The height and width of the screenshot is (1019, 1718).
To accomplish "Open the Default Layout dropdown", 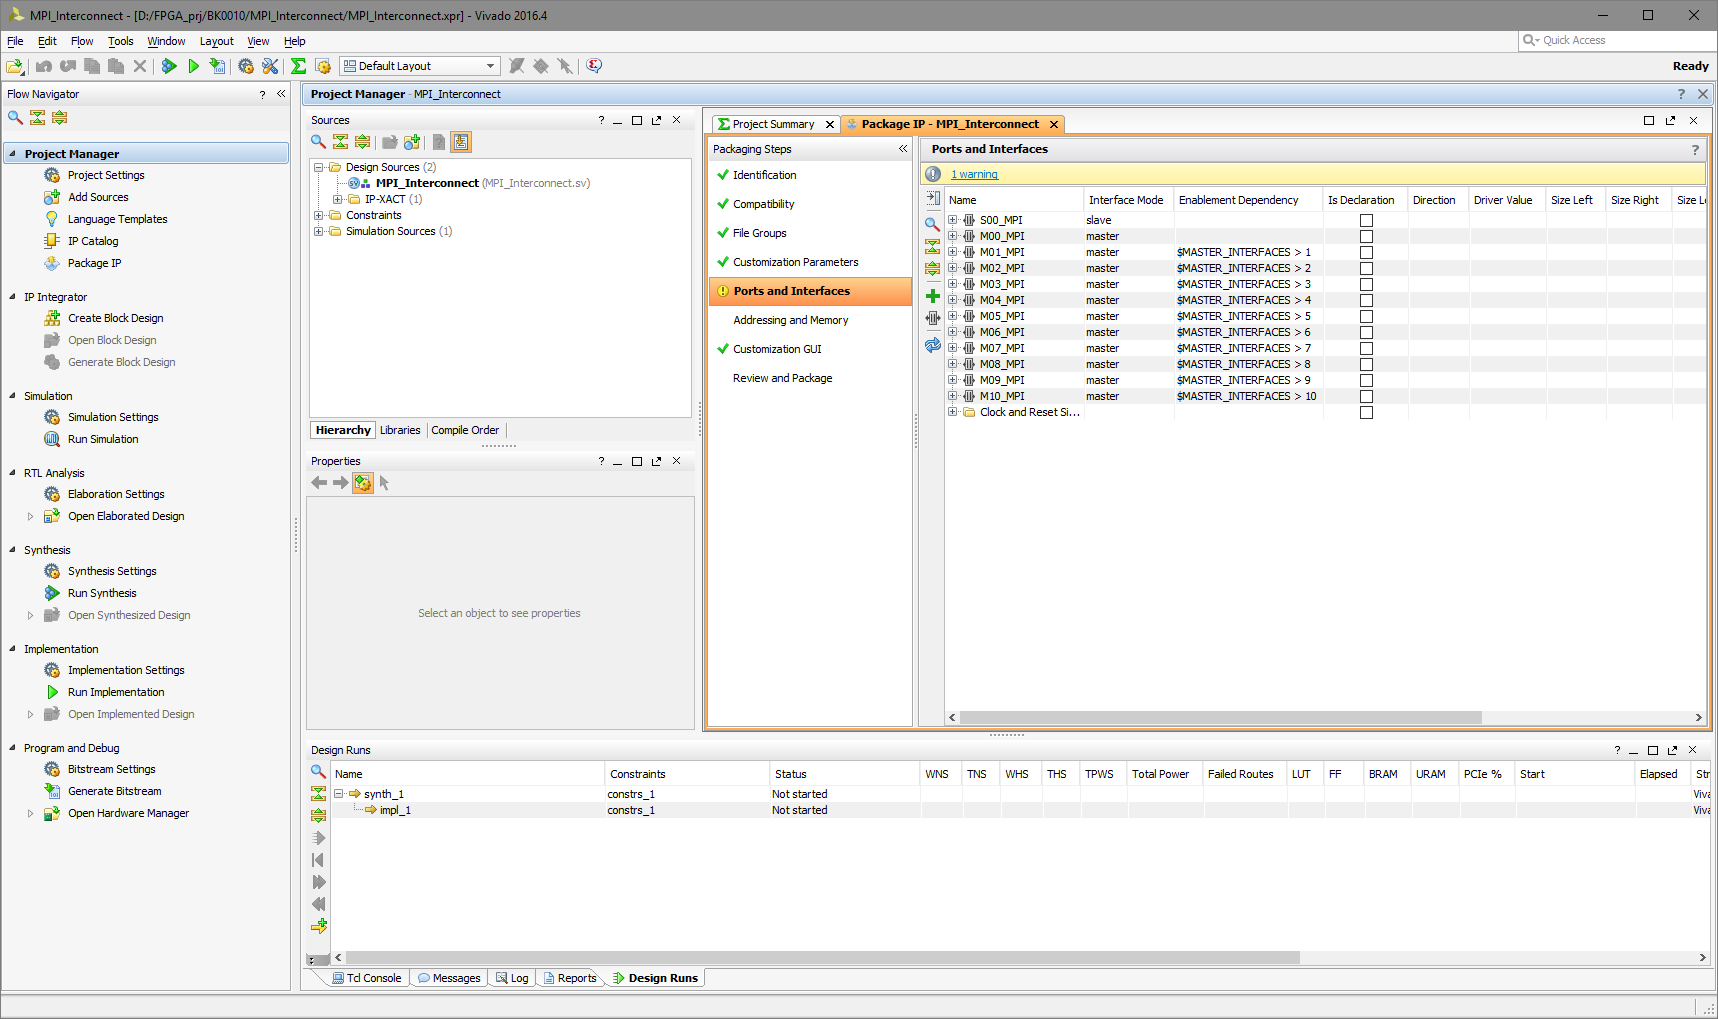I will coord(420,66).
